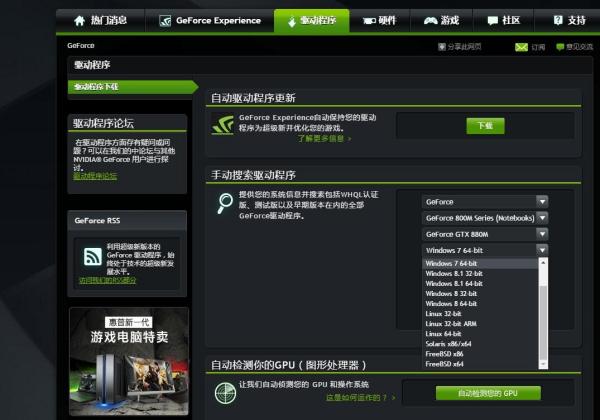
Task: Click the 自动检测您的 GPU button
Action: (x=488, y=393)
